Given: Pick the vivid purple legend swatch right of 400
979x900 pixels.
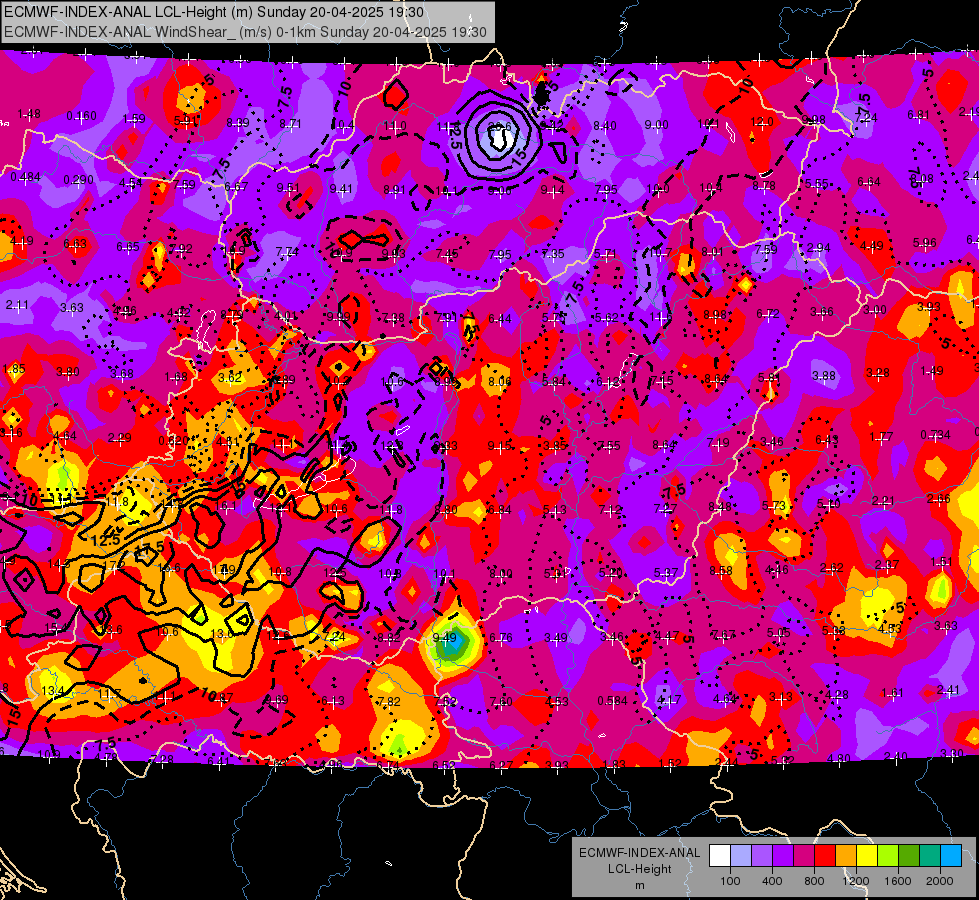Looking at the screenshot, I should click(783, 856).
